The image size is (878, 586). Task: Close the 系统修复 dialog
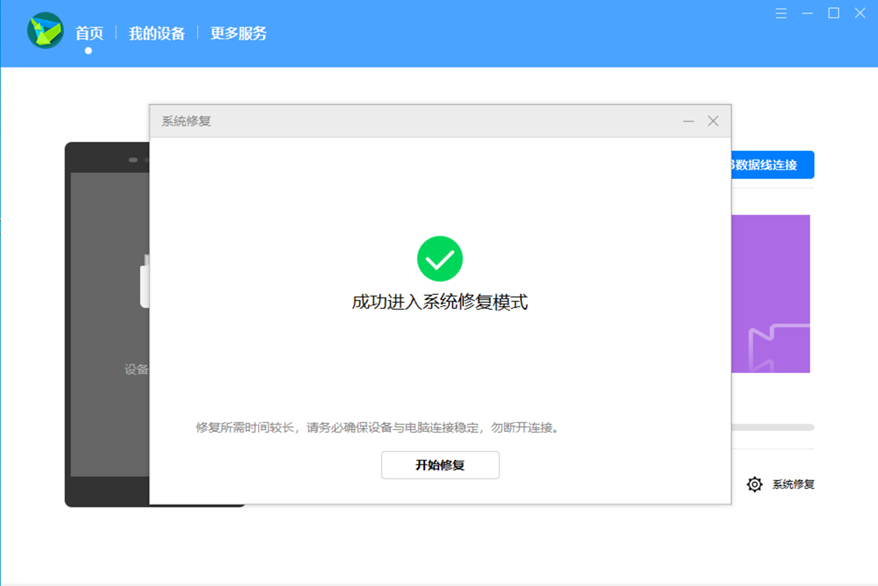click(x=713, y=121)
